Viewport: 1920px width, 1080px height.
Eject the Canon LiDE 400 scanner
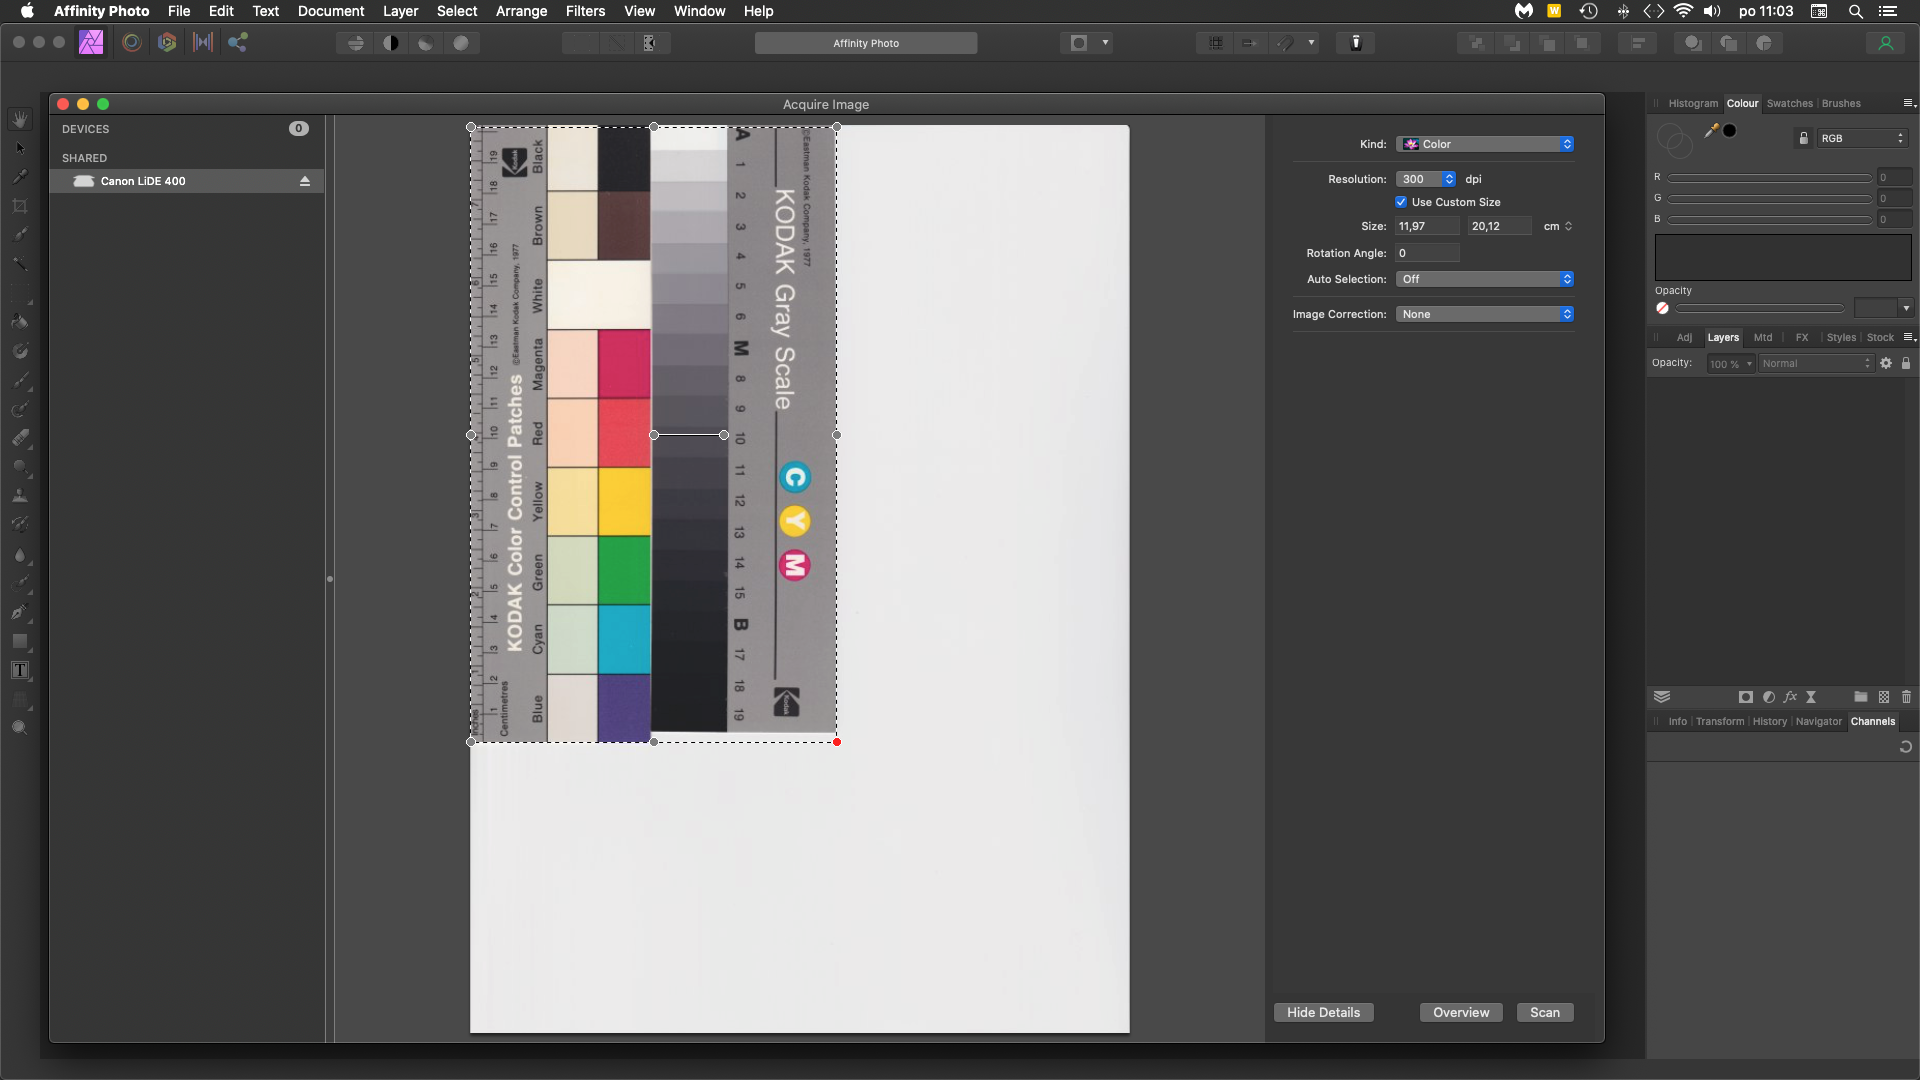click(x=305, y=181)
